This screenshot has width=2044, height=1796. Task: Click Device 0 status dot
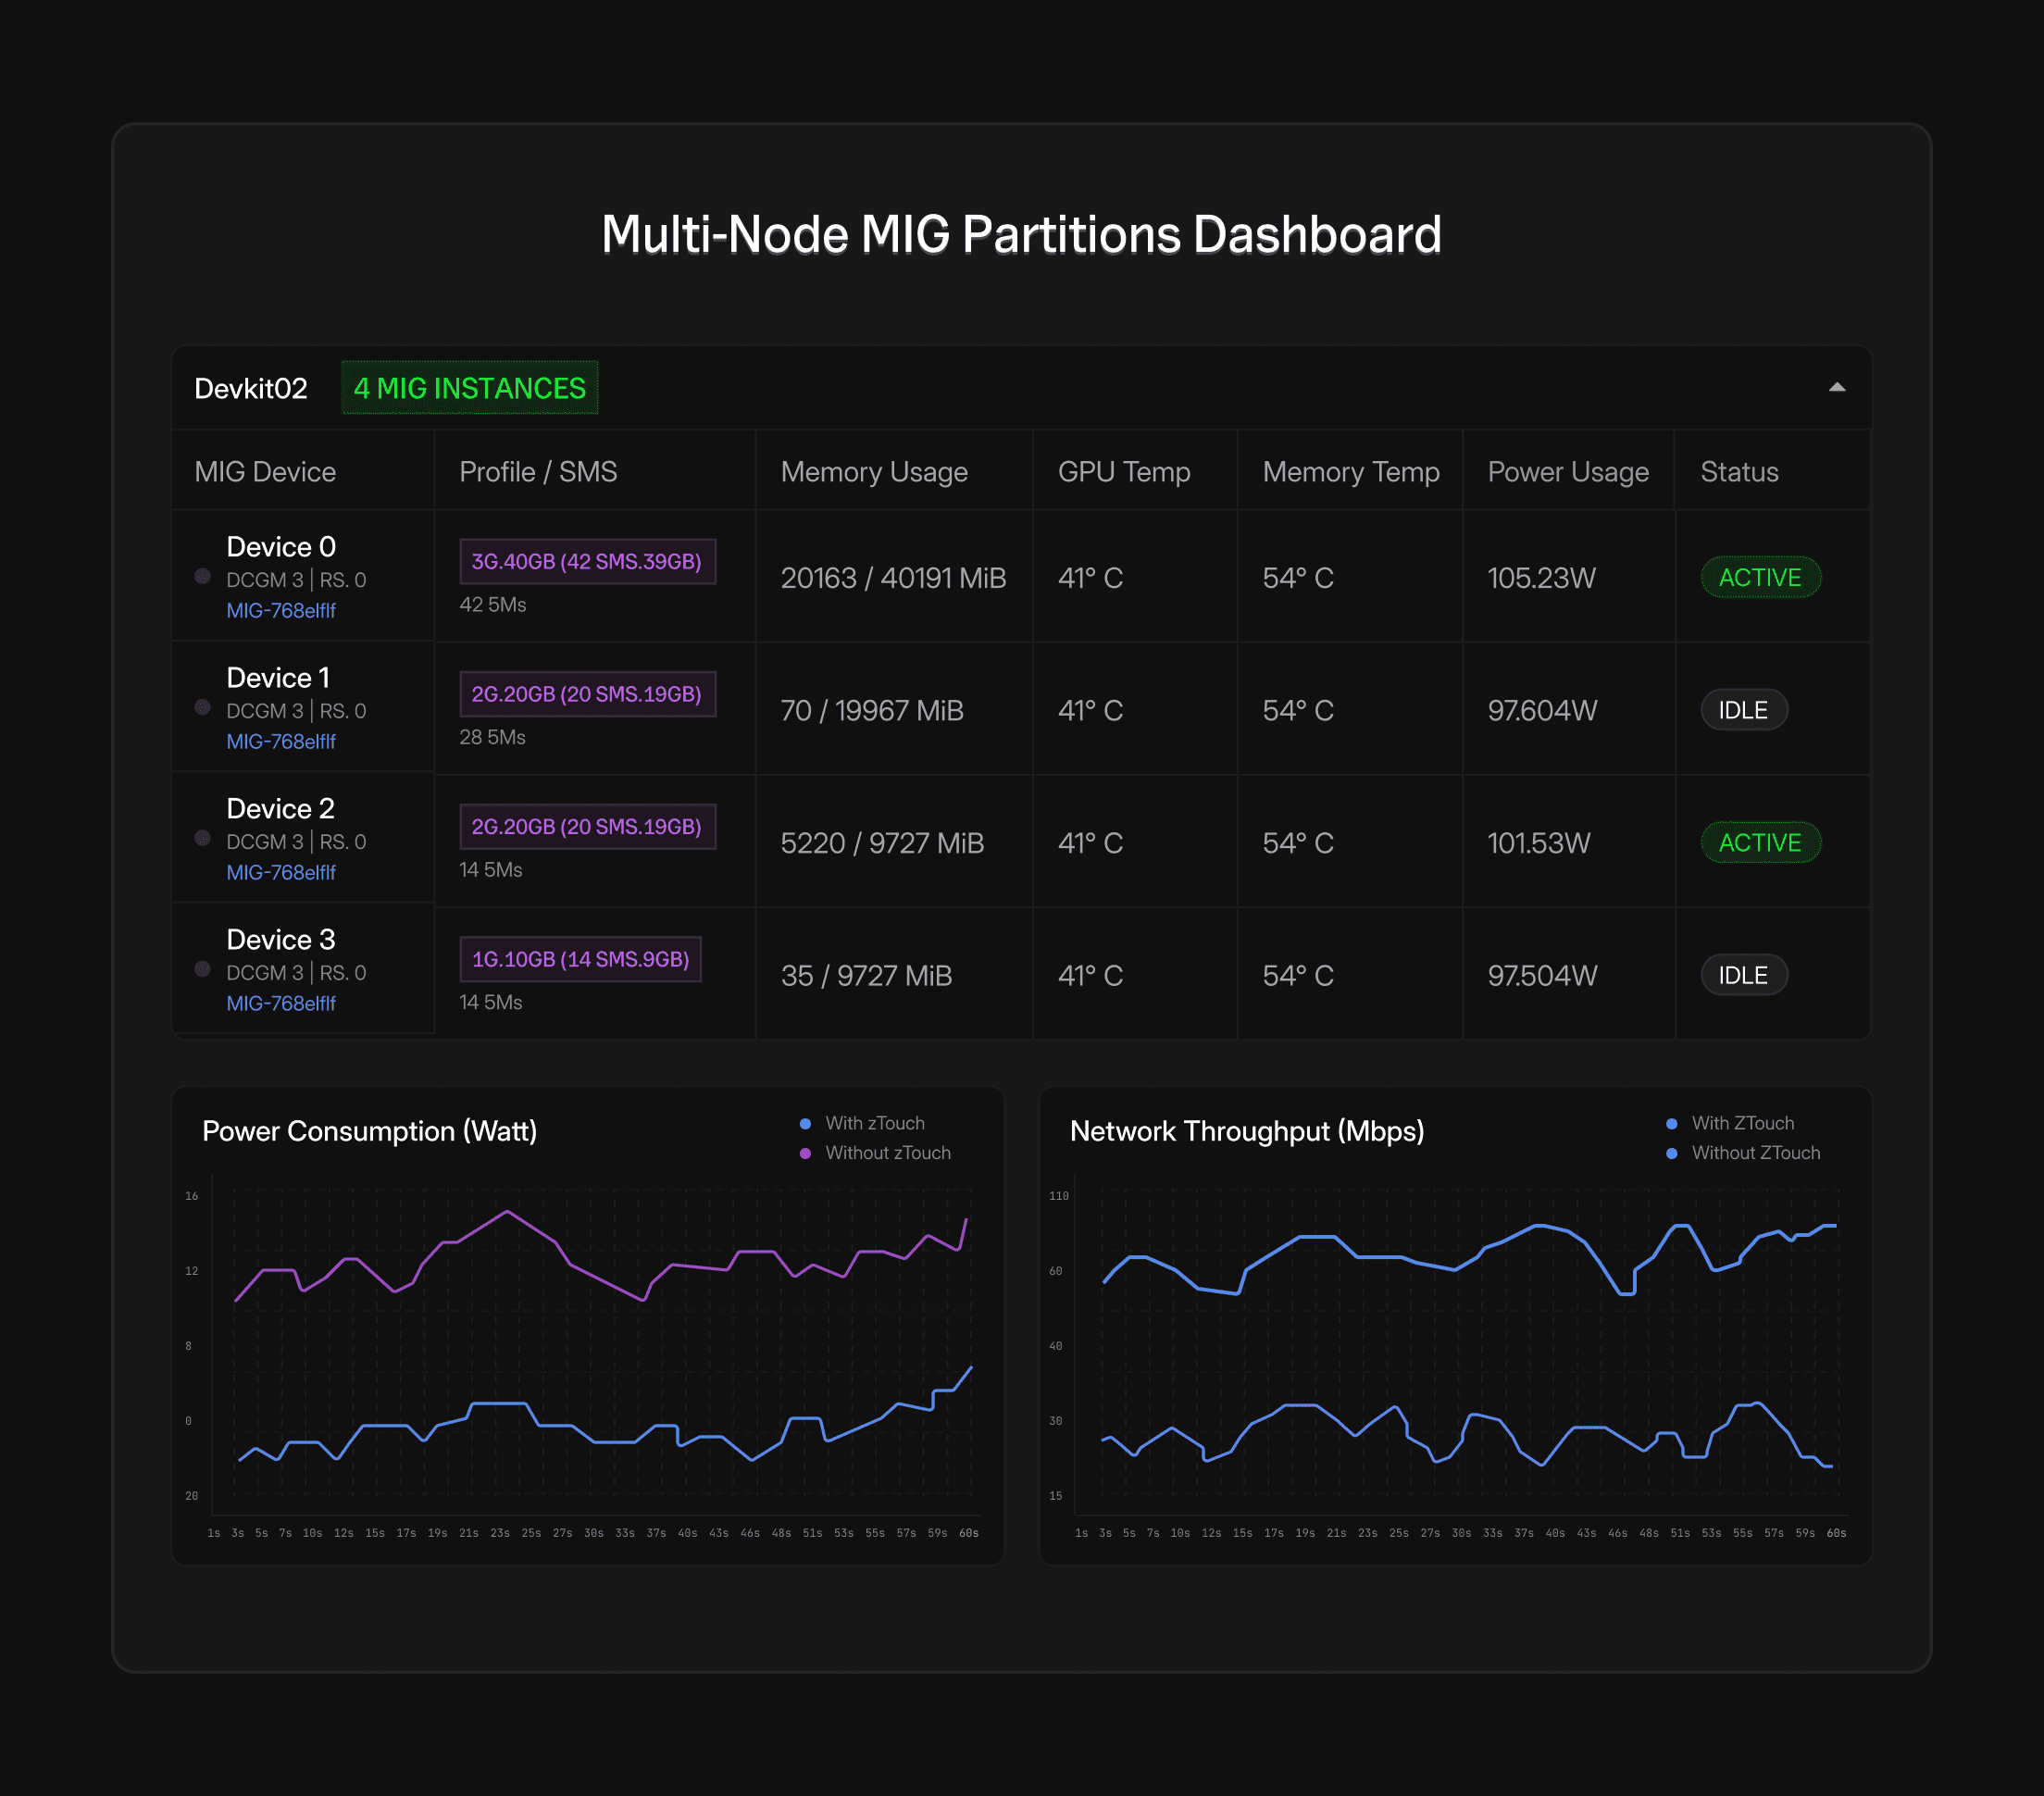[202, 576]
